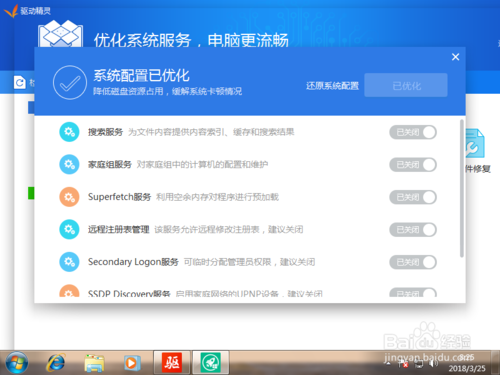
Task: Click the 家庭组服务 service name
Action: pyautogui.click(x=110, y=165)
